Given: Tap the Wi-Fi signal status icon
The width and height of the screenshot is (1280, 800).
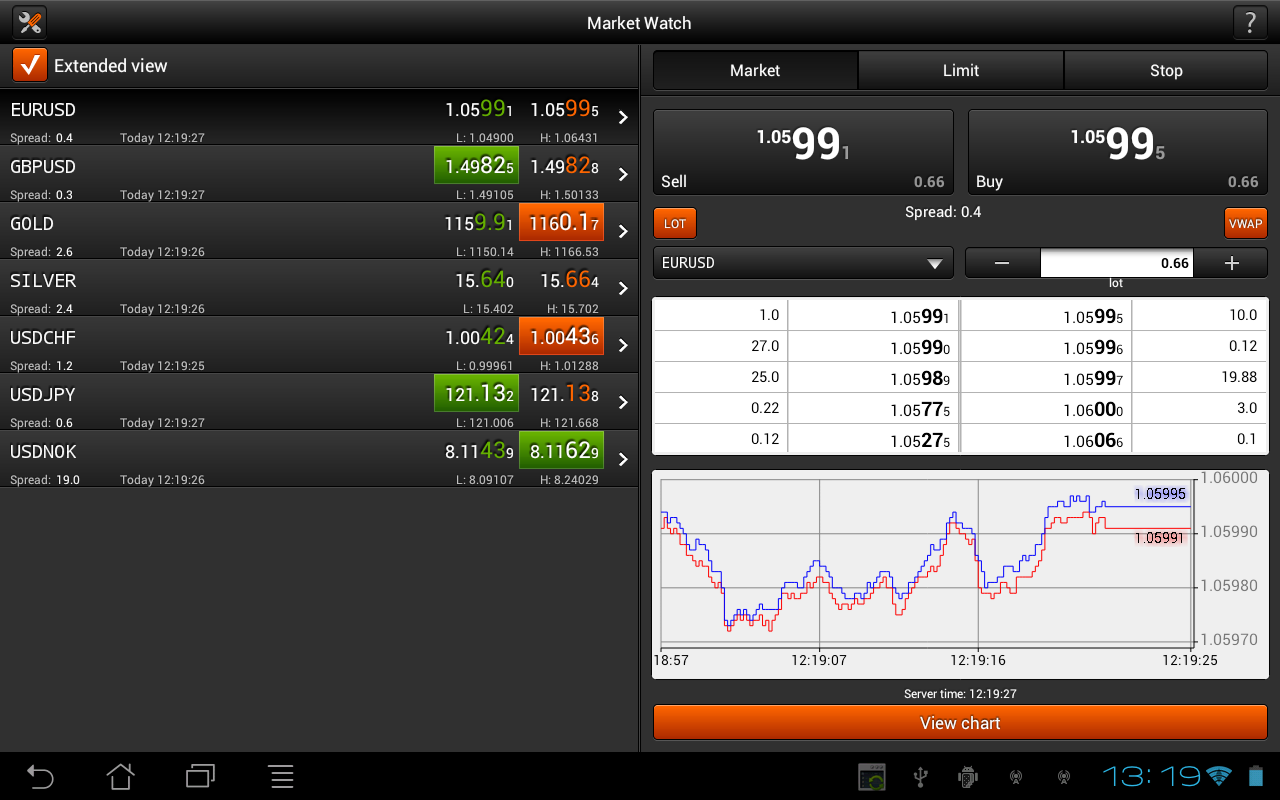Looking at the screenshot, I should (1218, 776).
